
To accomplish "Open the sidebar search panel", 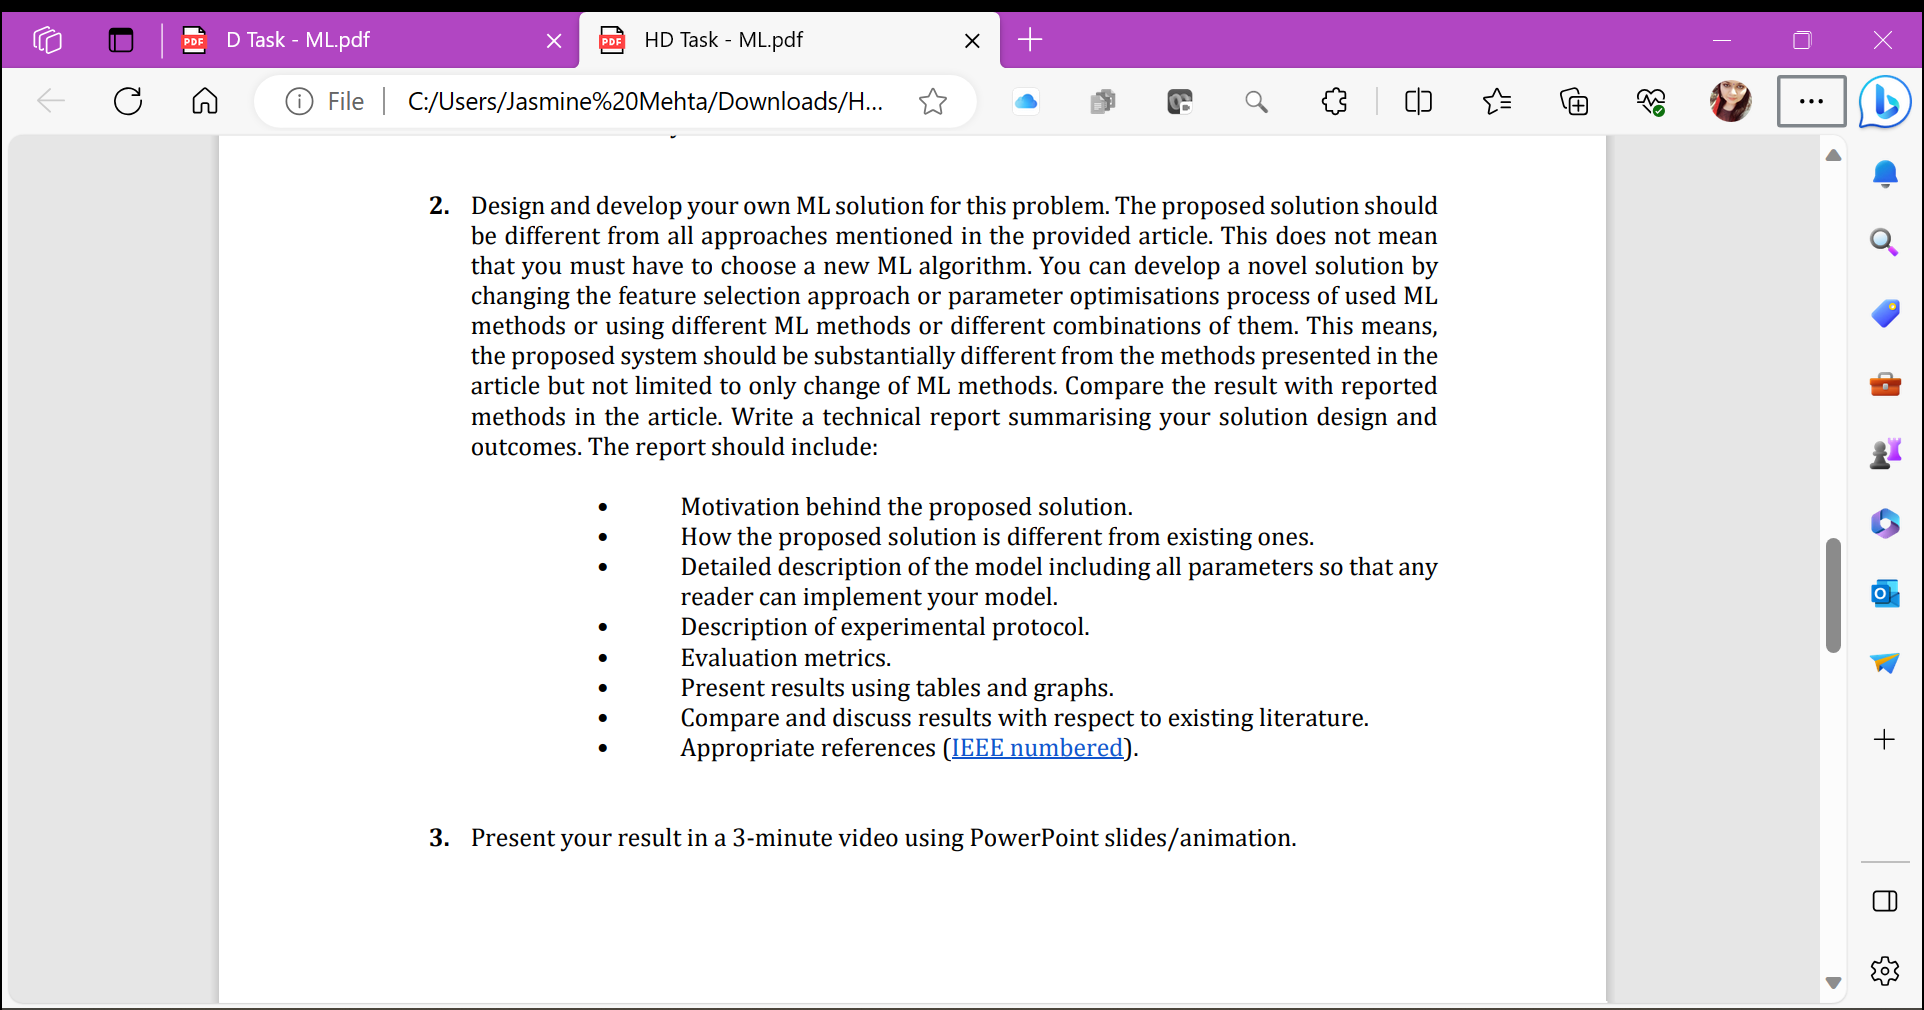I will [1885, 242].
